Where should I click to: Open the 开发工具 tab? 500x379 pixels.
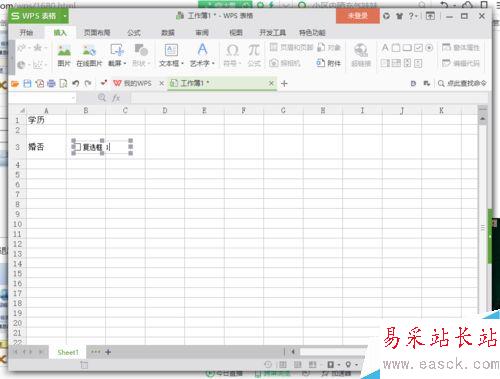point(272,32)
